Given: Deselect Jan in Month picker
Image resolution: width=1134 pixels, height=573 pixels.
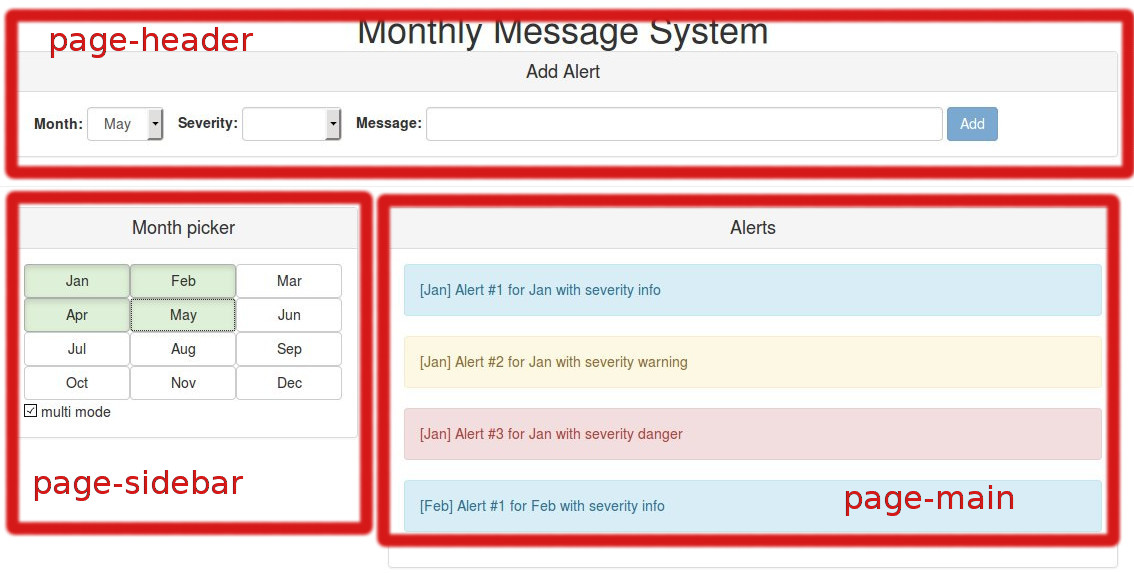Looking at the screenshot, I should coord(77,281).
